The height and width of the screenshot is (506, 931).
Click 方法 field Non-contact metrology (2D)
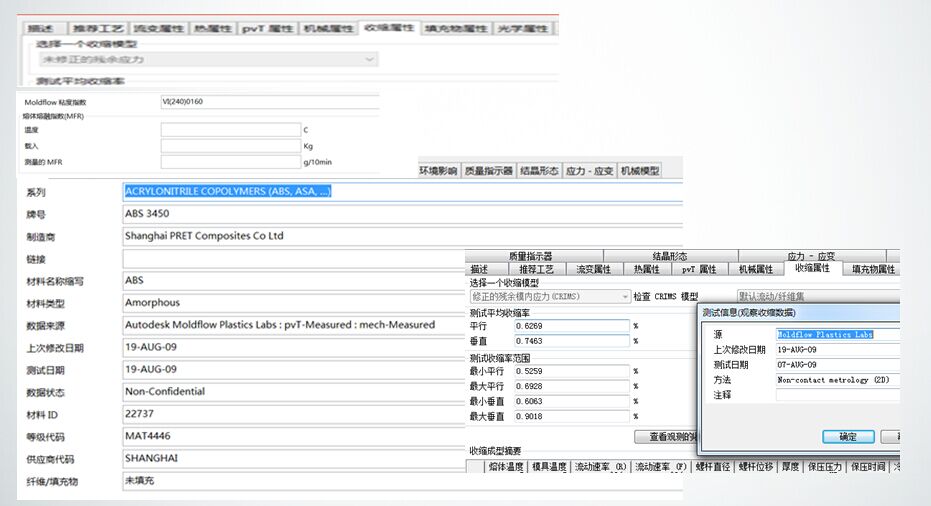[838, 380]
